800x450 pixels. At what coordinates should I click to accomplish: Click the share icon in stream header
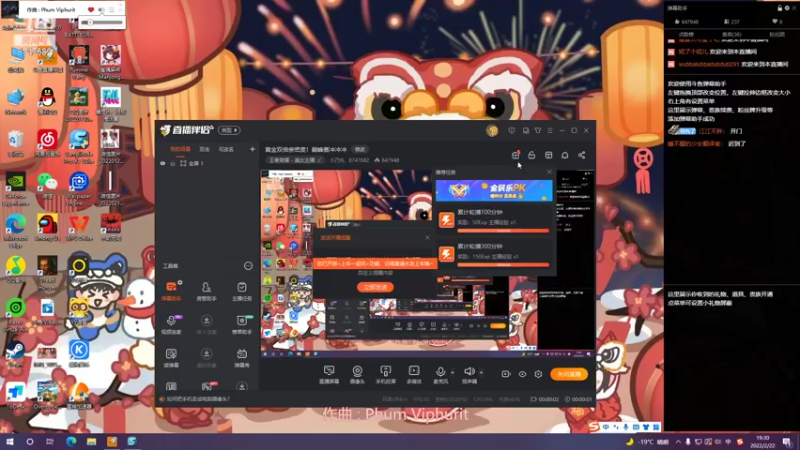(582, 155)
